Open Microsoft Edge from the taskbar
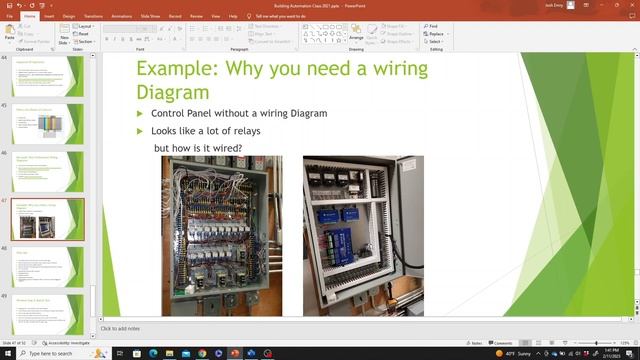The height and width of the screenshot is (360, 640). [153, 353]
